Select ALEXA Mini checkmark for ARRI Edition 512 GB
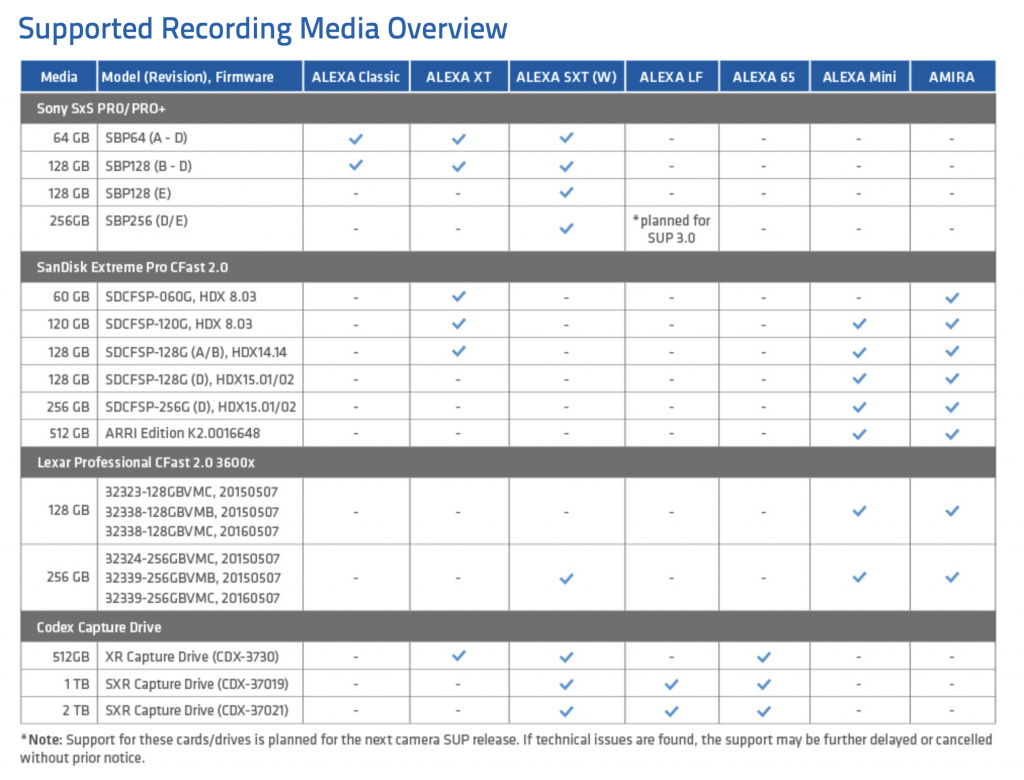This screenshot has width=1024, height=780. (x=858, y=434)
